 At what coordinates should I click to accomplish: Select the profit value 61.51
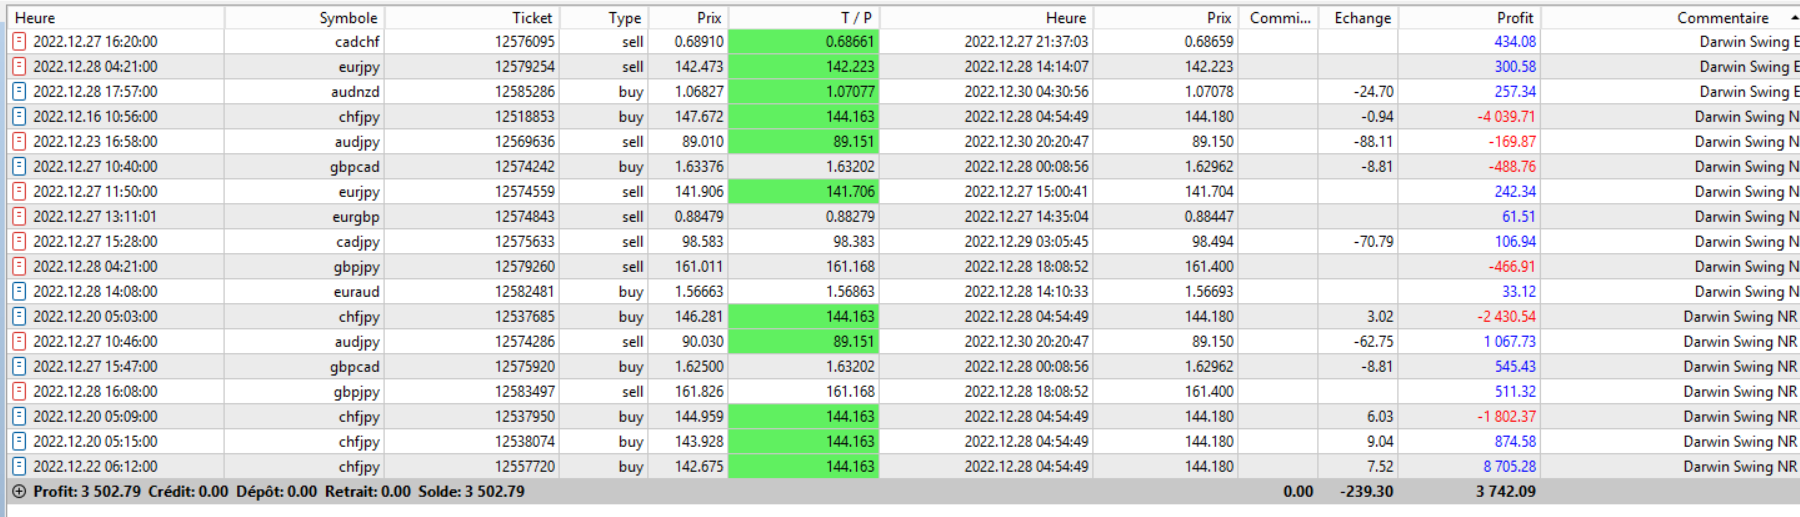pyautogui.click(x=1519, y=217)
